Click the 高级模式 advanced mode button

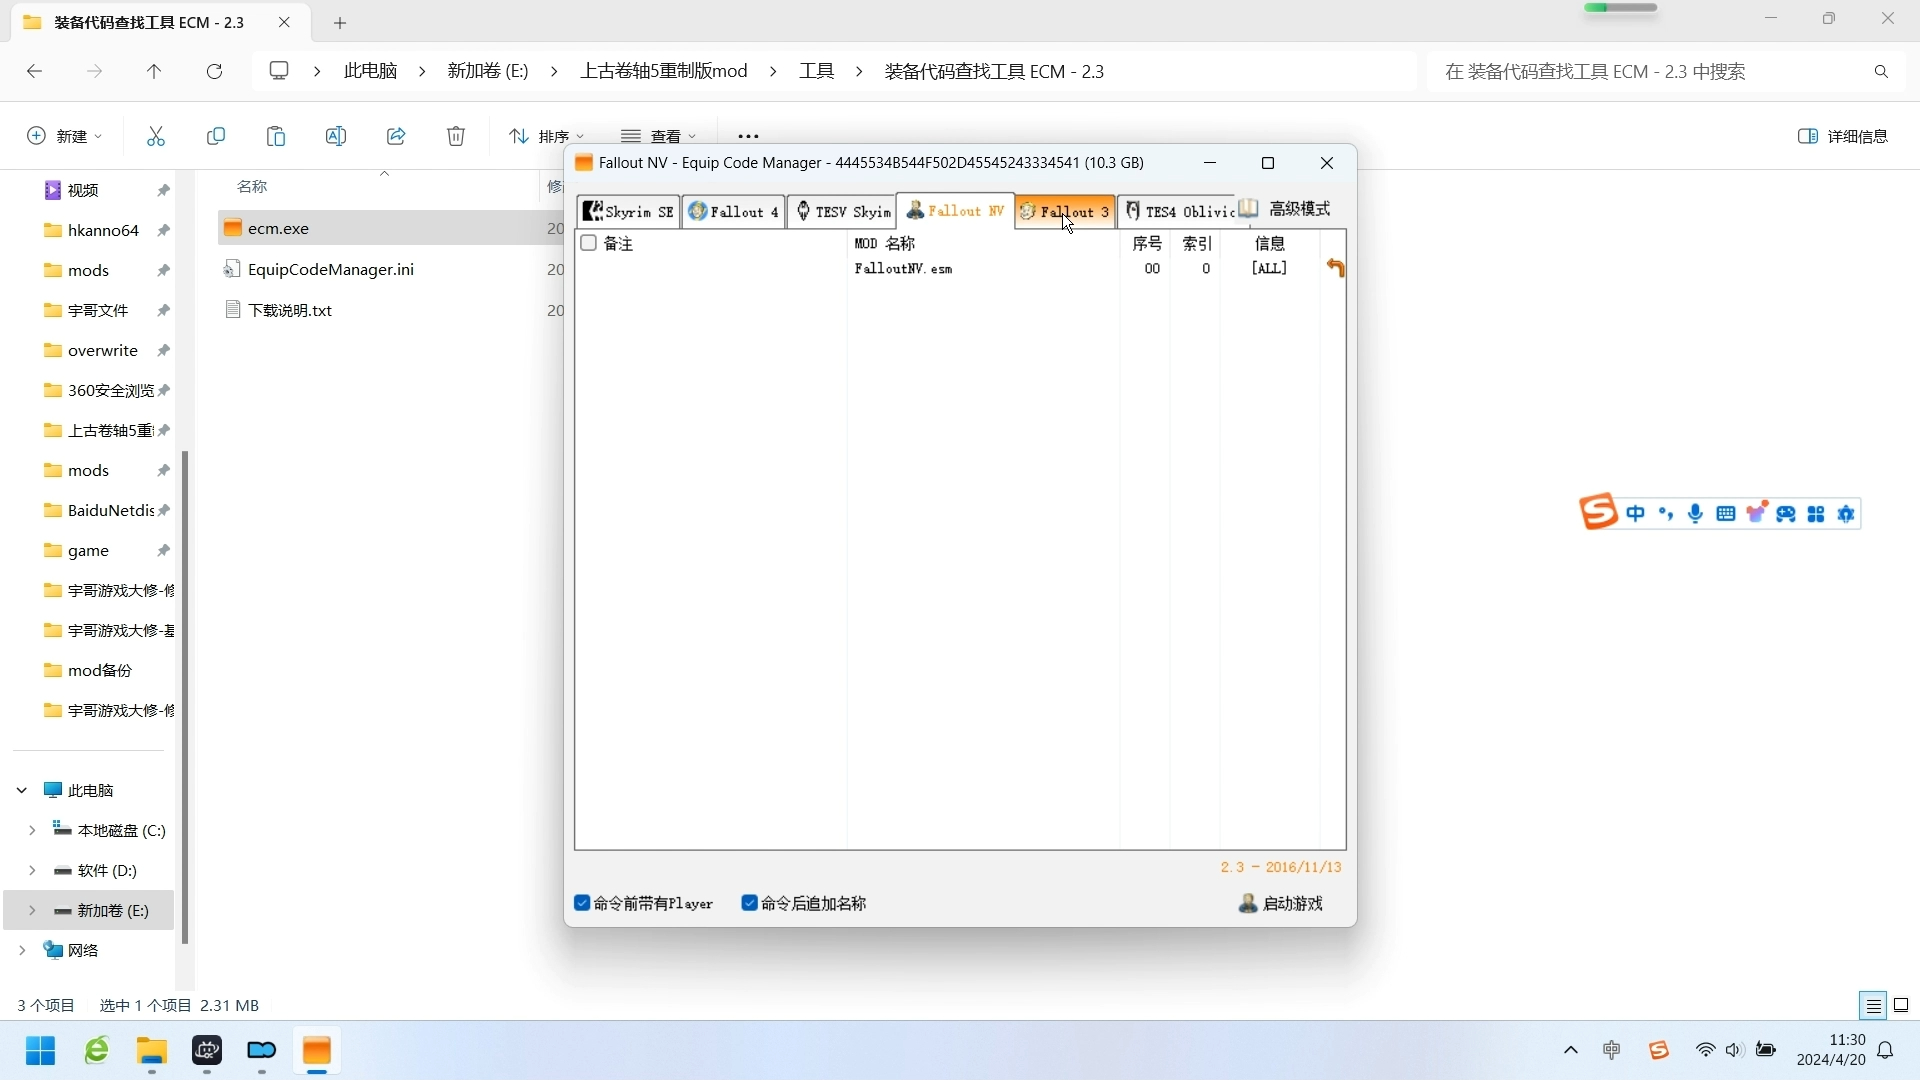(1285, 208)
